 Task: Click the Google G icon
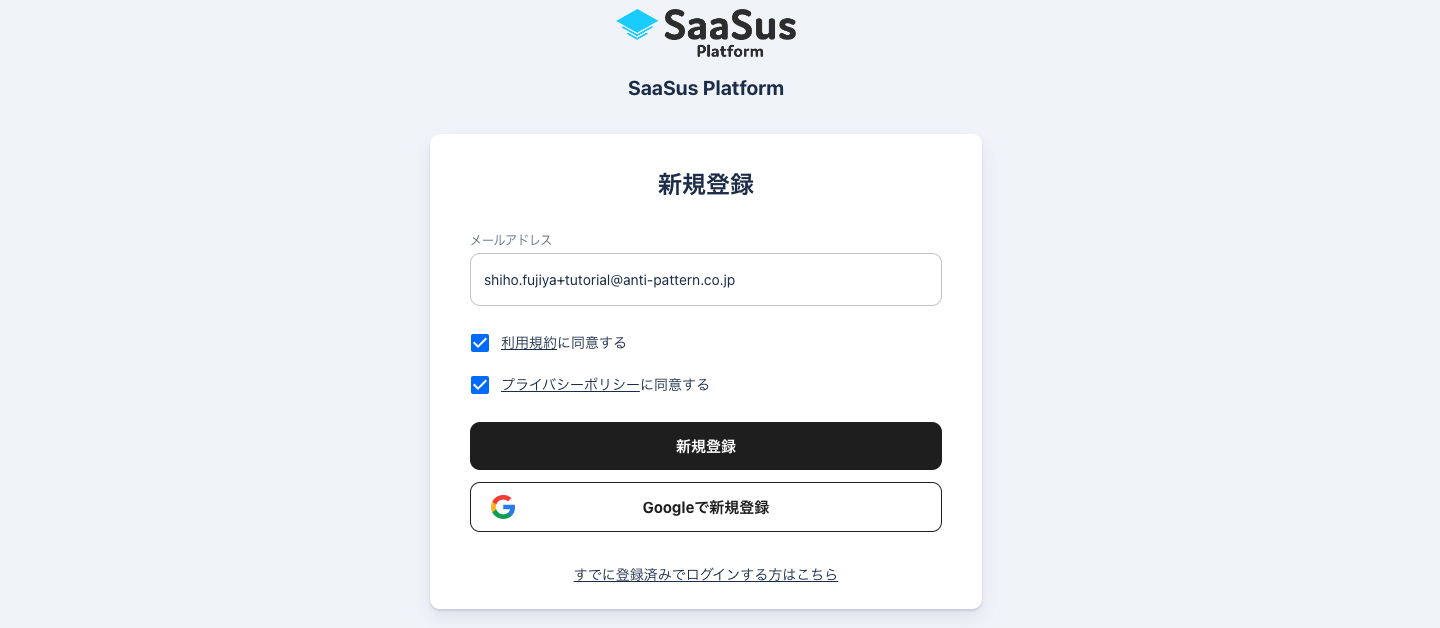[x=503, y=507]
